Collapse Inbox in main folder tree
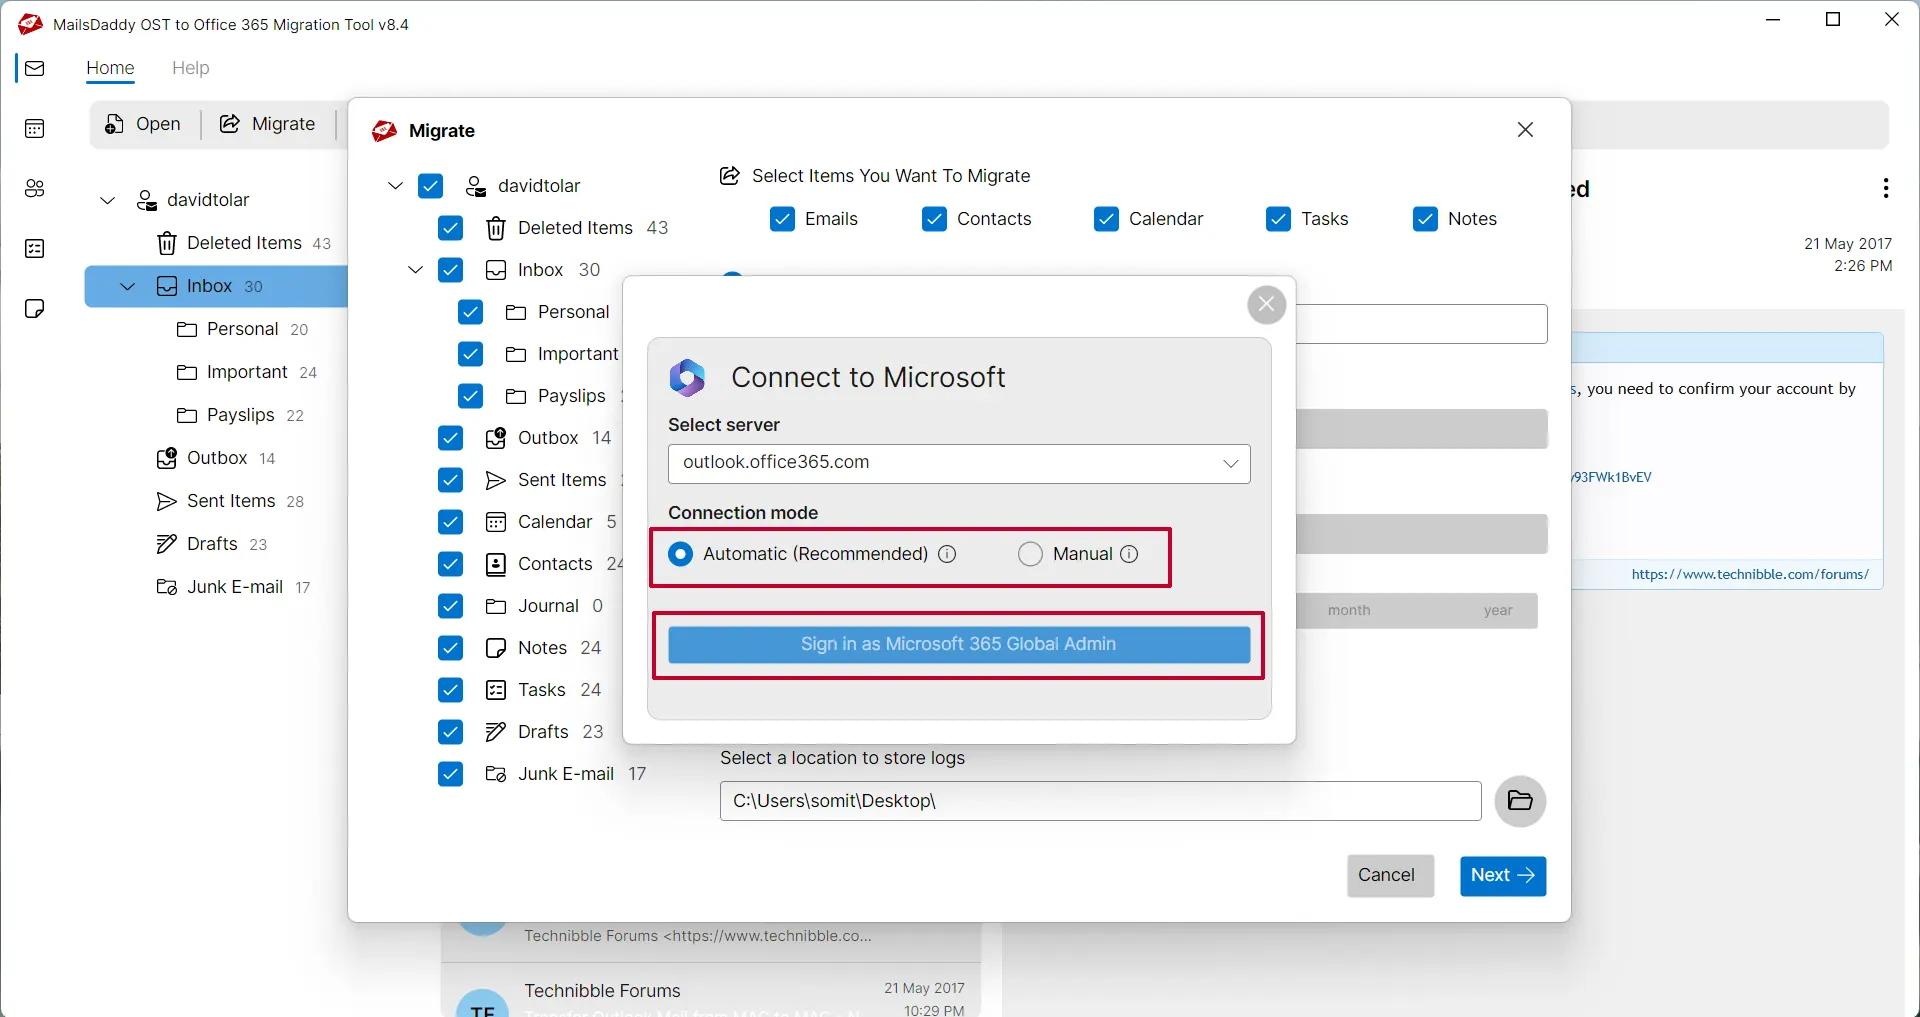1920x1017 pixels. [127, 286]
